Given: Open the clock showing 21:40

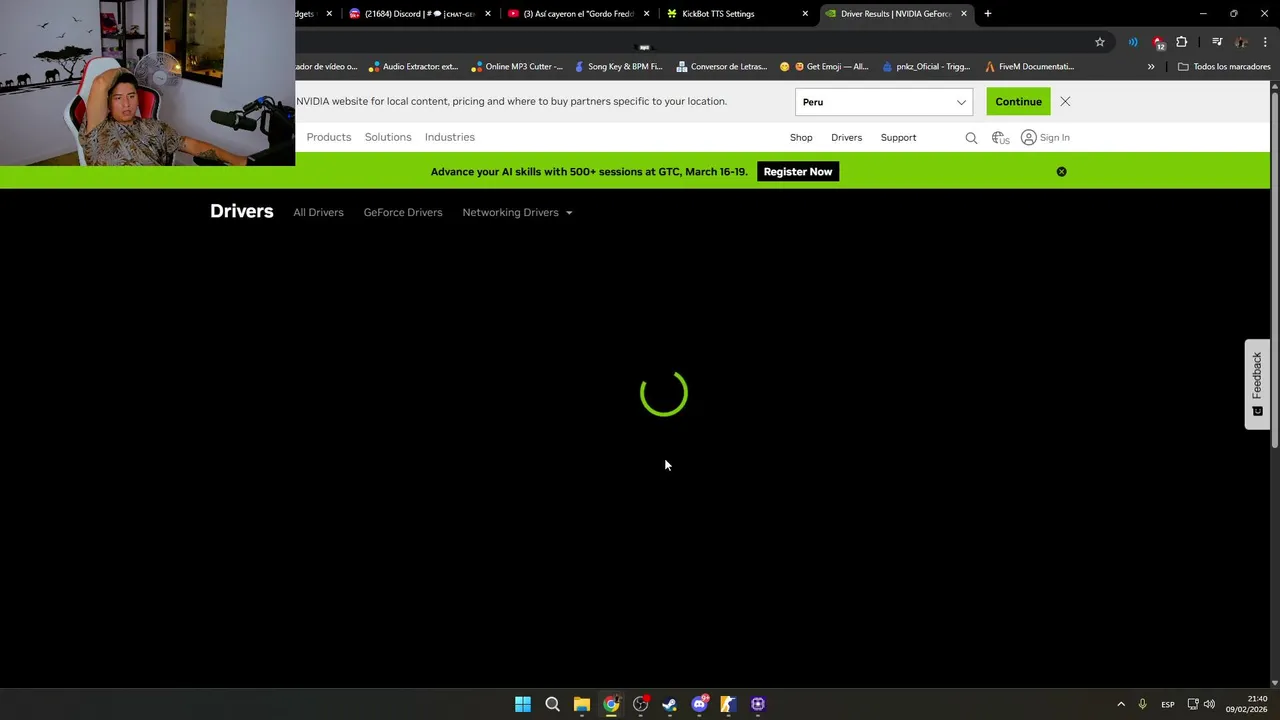Looking at the screenshot, I should 1246,704.
